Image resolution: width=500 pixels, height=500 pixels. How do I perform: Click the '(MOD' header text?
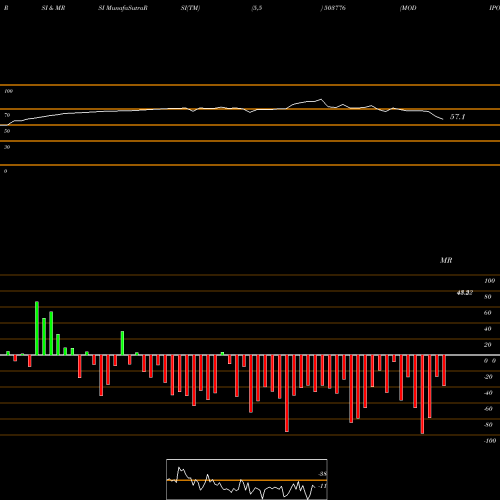(408, 8)
